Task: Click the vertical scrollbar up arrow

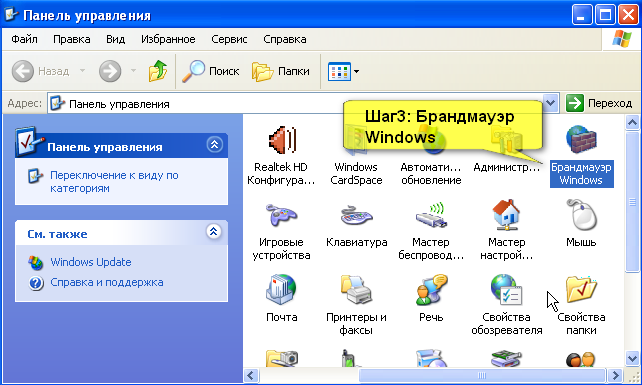Action: (x=633, y=122)
